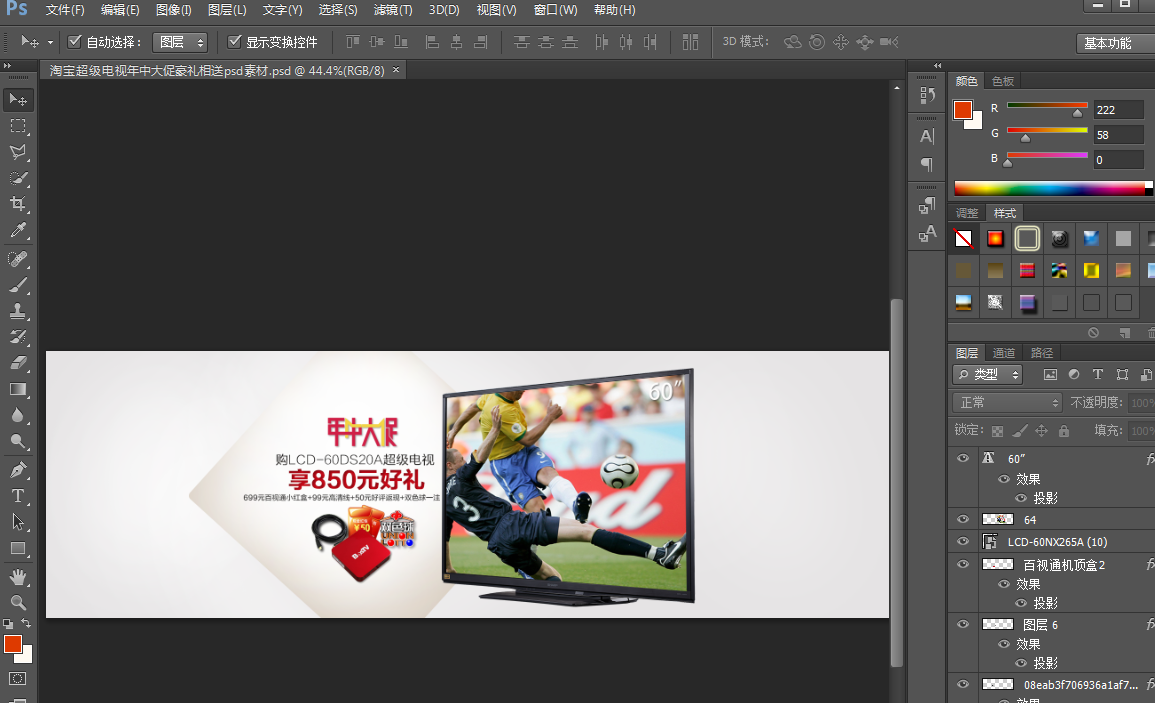Lock all for the selected layer

click(x=1064, y=431)
